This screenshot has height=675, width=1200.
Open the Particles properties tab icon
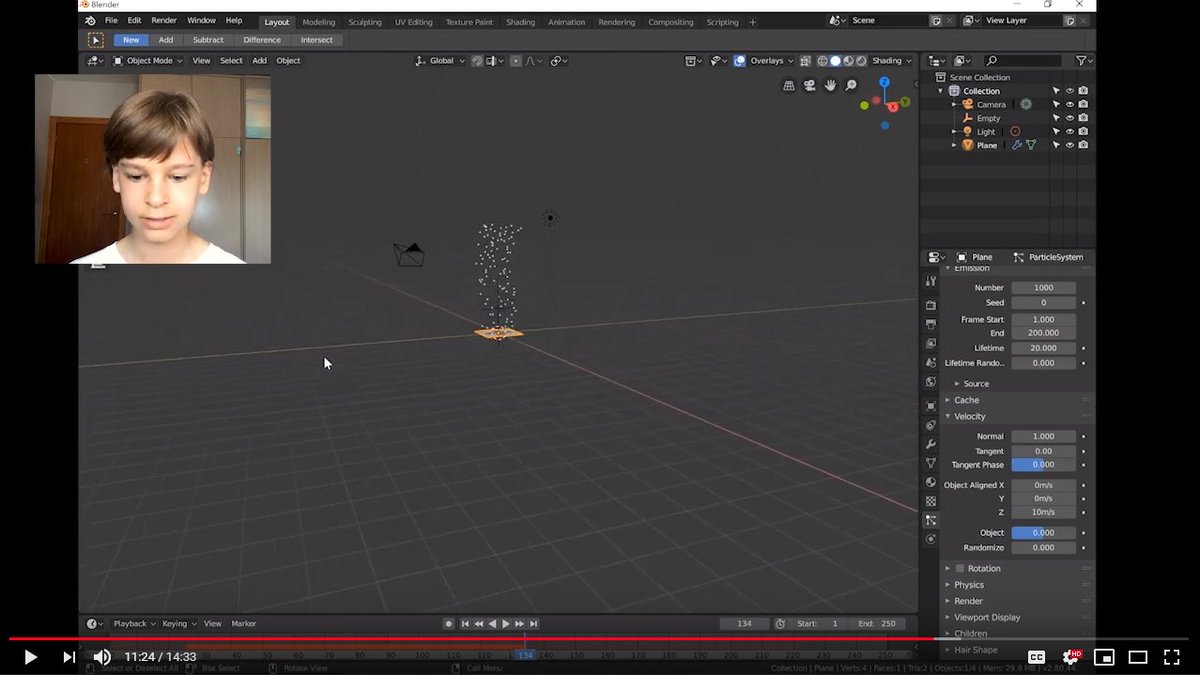click(931, 520)
